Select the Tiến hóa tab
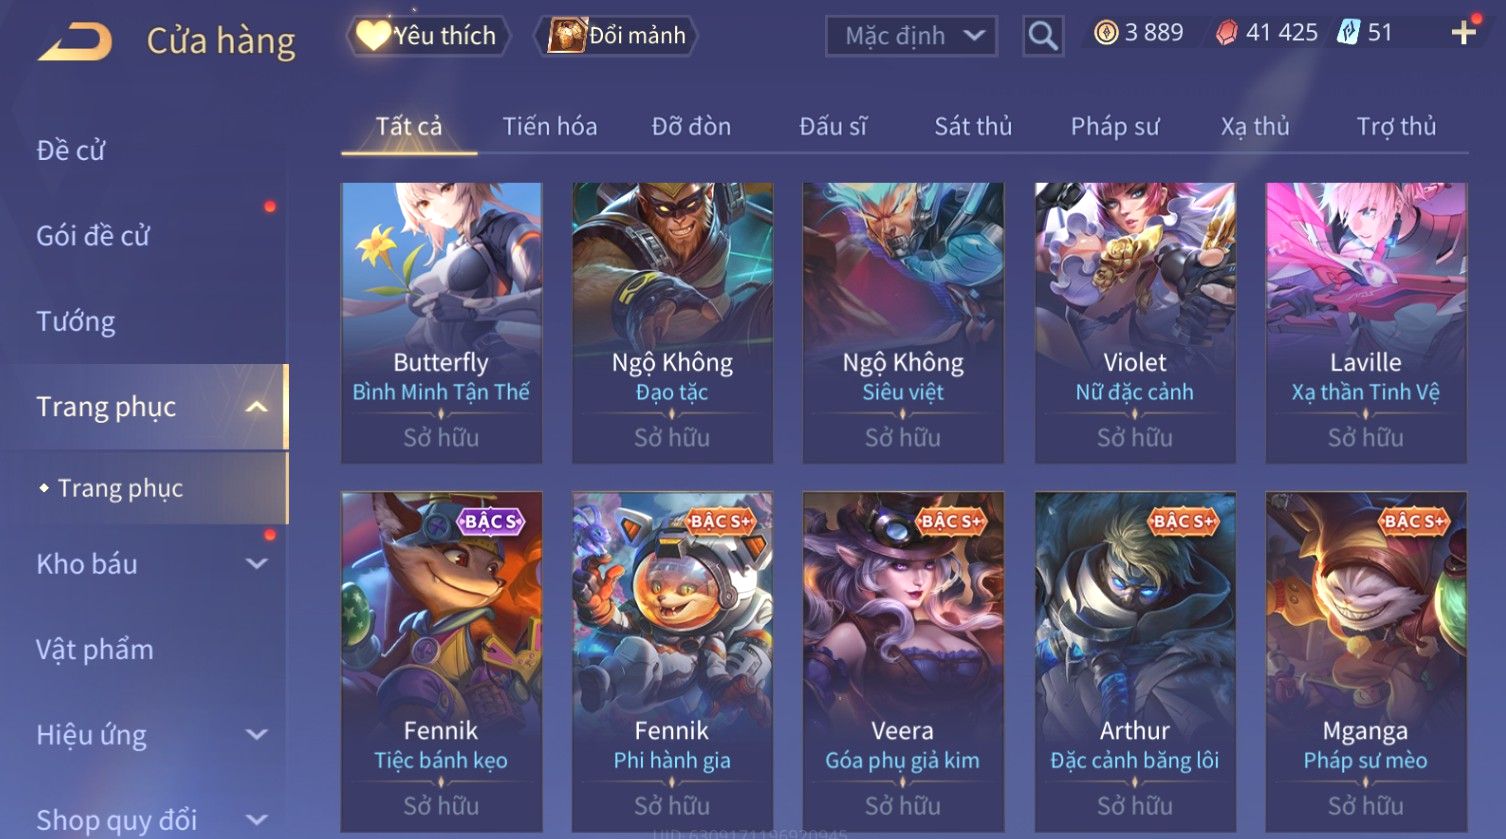Screen dimensions: 1506x839 (550, 127)
